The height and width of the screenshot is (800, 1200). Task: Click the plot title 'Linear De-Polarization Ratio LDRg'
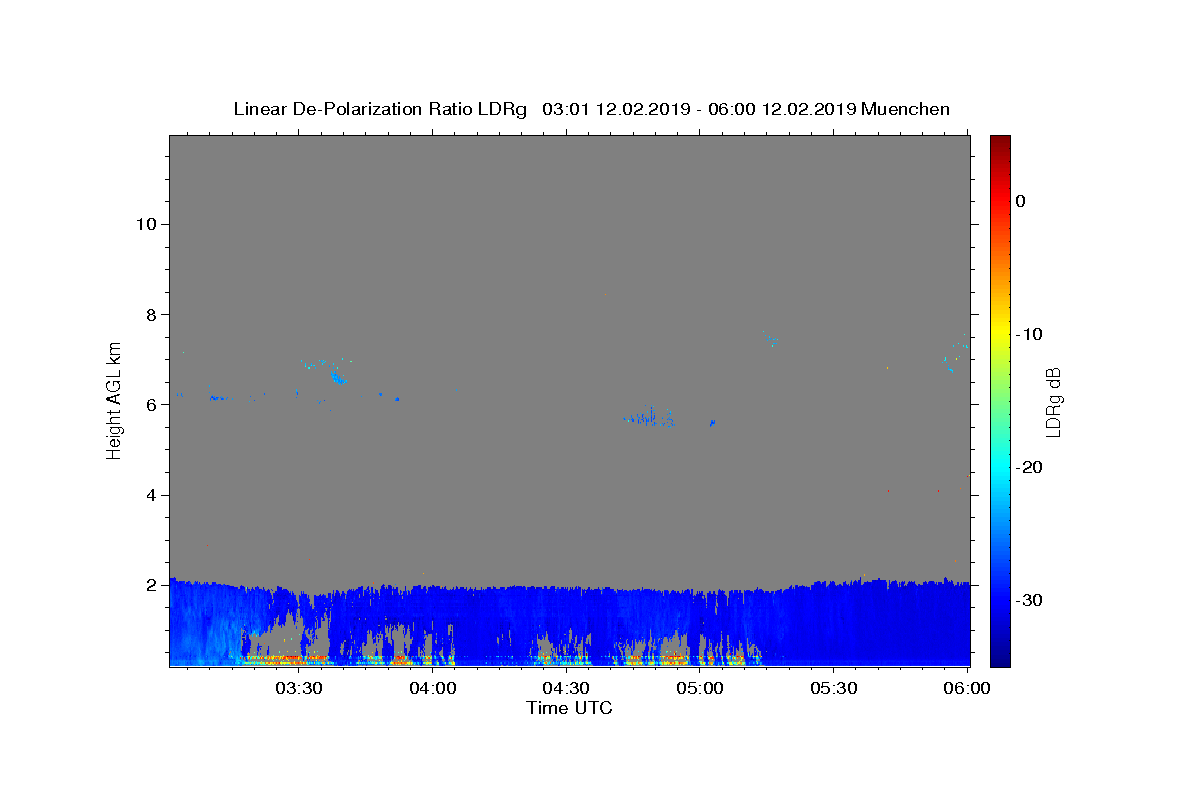(x=380, y=109)
